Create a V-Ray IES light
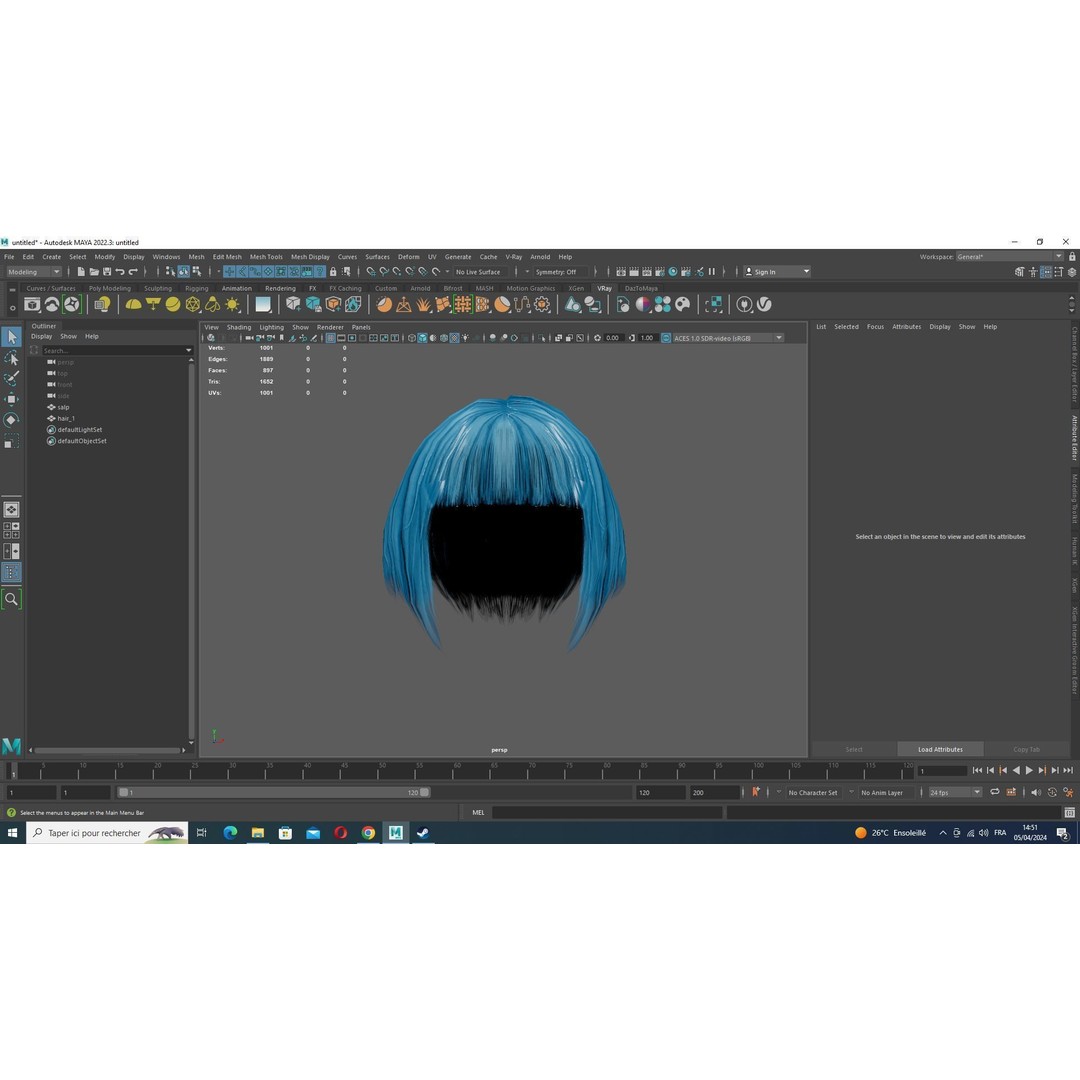1080x1080 pixels. (x=213, y=304)
